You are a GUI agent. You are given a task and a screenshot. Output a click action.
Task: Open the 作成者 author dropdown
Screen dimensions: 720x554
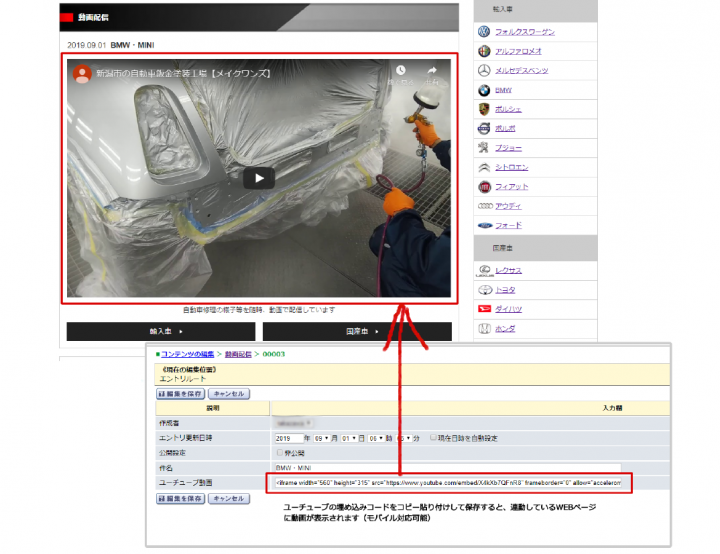(294, 423)
